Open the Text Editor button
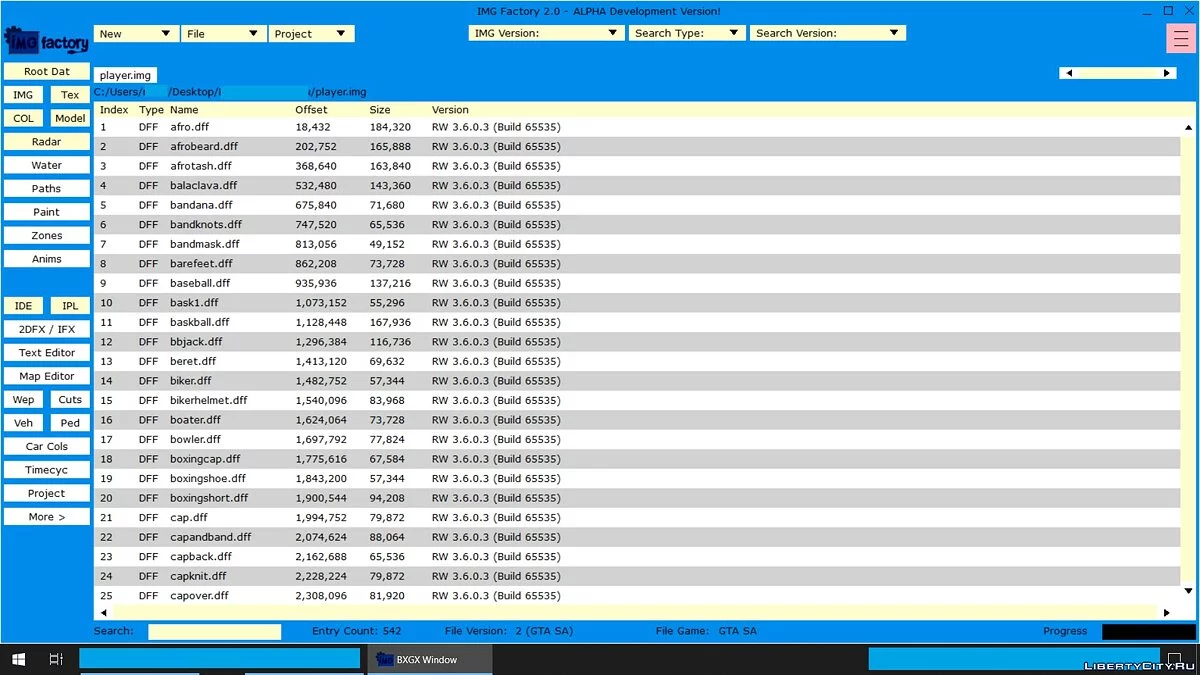Viewport: 1200px width, 675px height. click(x=47, y=353)
